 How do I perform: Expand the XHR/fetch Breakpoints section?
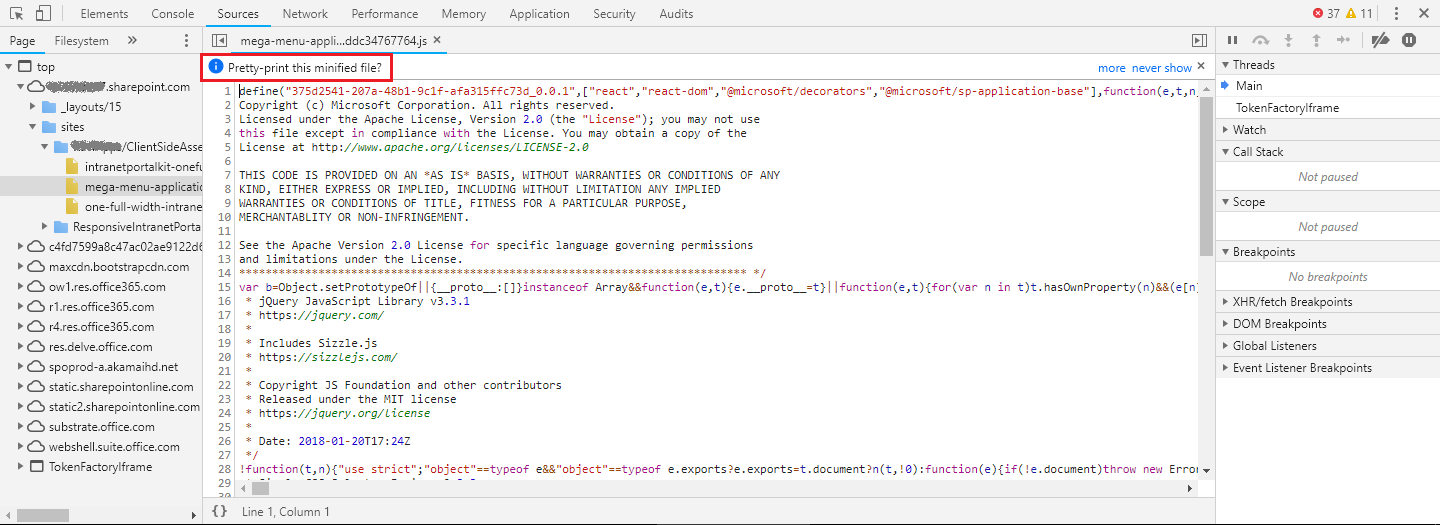(x=1292, y=301)
